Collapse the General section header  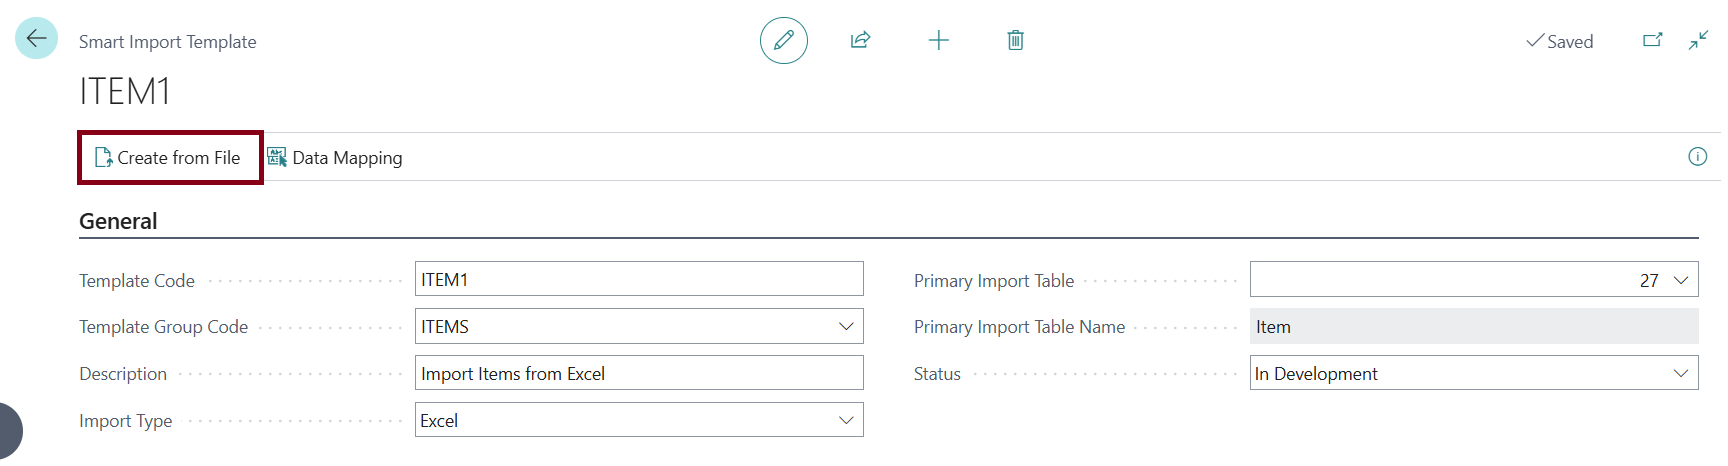point(118,221)
